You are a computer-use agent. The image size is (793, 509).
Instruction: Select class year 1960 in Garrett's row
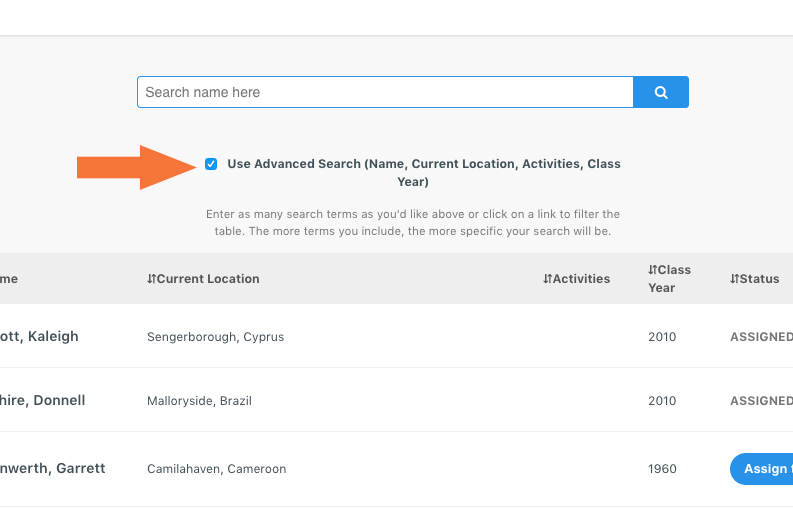tap(662, 469)
